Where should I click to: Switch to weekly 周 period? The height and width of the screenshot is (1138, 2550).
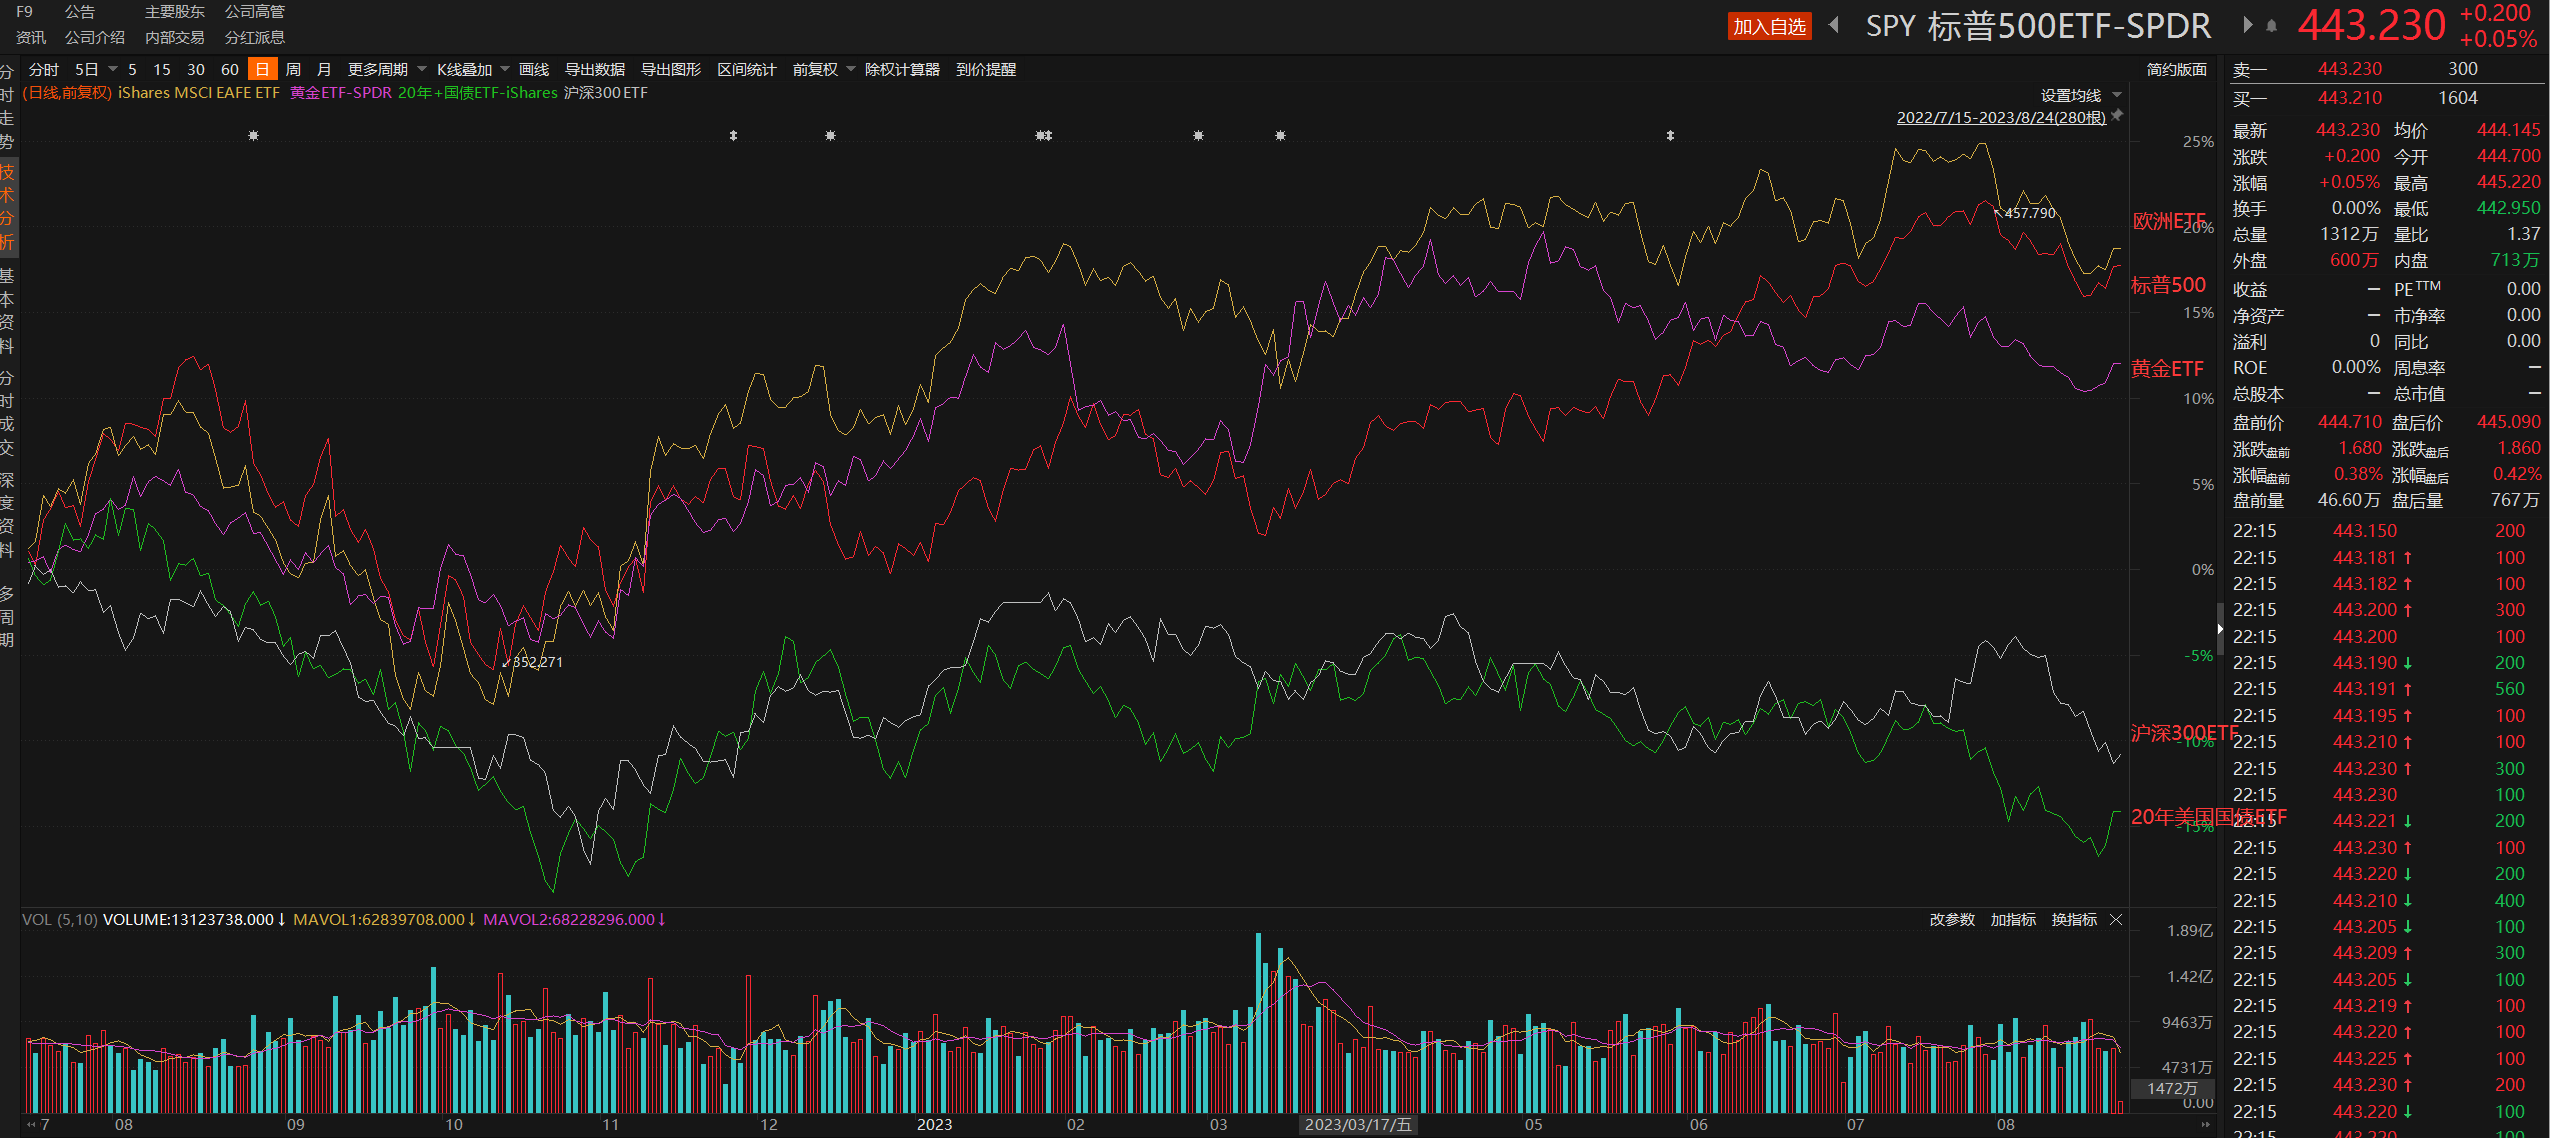click(x=293, y=70)
